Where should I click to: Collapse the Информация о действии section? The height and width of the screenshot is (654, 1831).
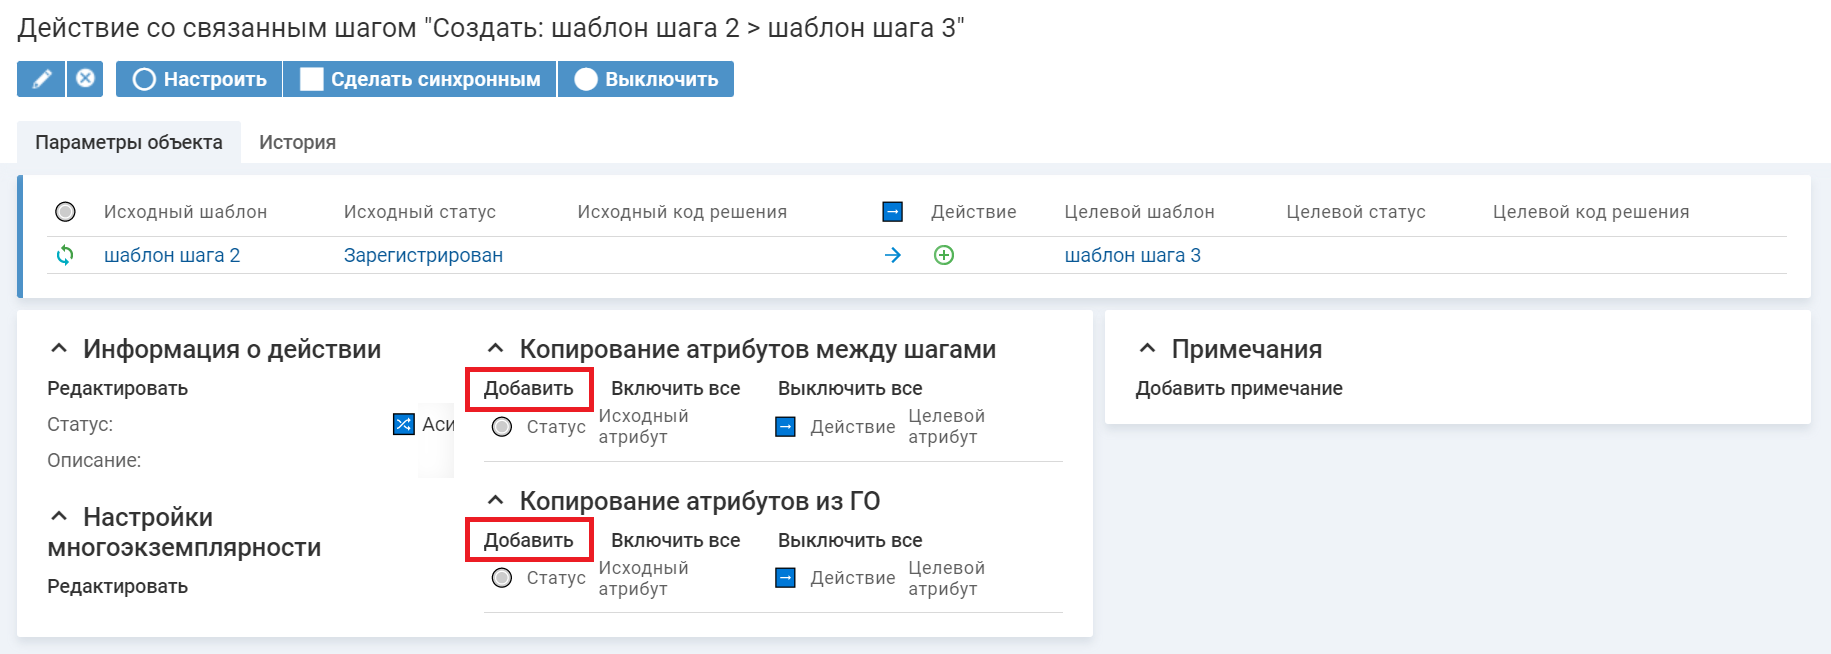coord(59,349)
